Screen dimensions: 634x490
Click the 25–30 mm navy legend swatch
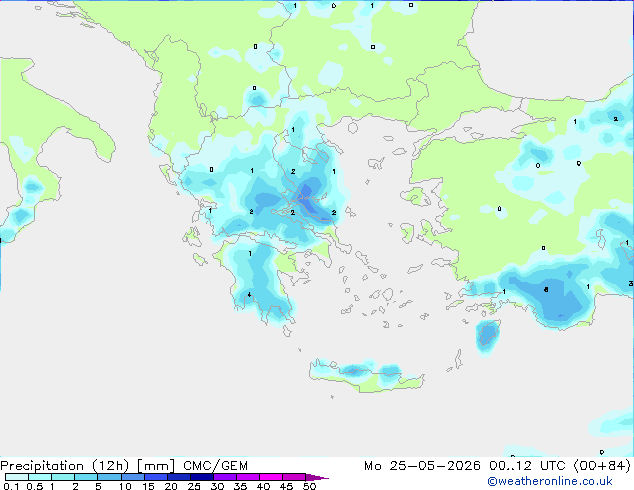(x=202, y=477)
